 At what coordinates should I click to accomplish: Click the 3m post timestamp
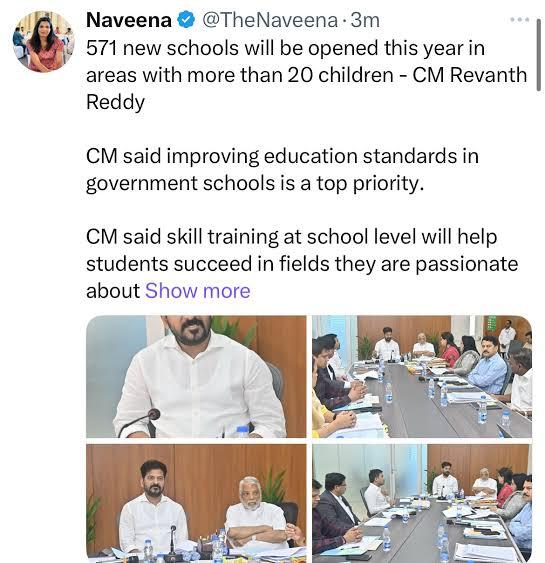[365, 20]
